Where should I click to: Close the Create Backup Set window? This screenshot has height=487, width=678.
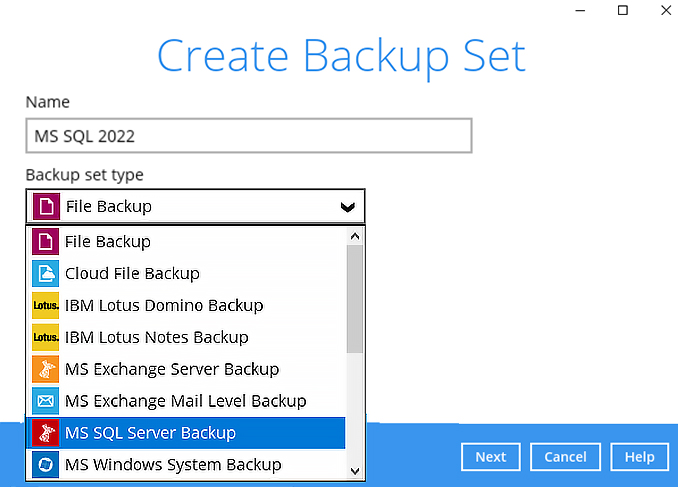click(x=666, y=10)
